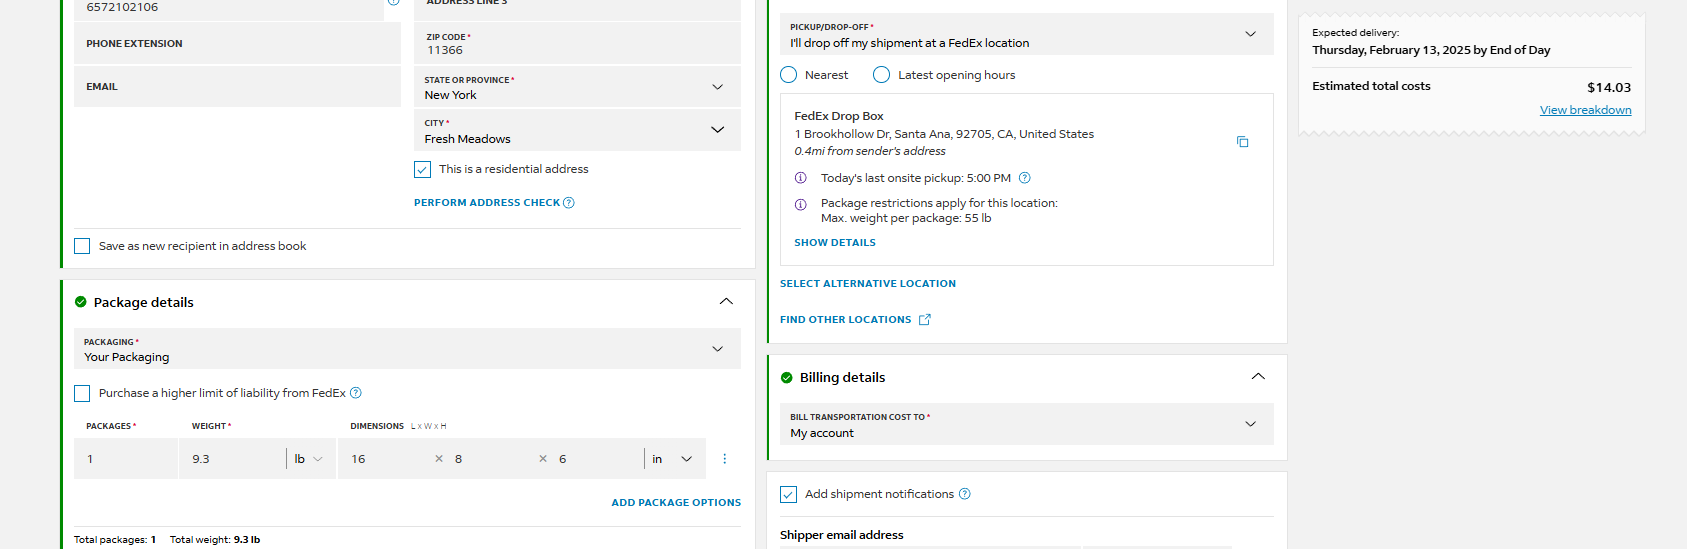Click the expected delivery date text
1687x549 pixels.
pyautogui.click(x=1431, y=50)
